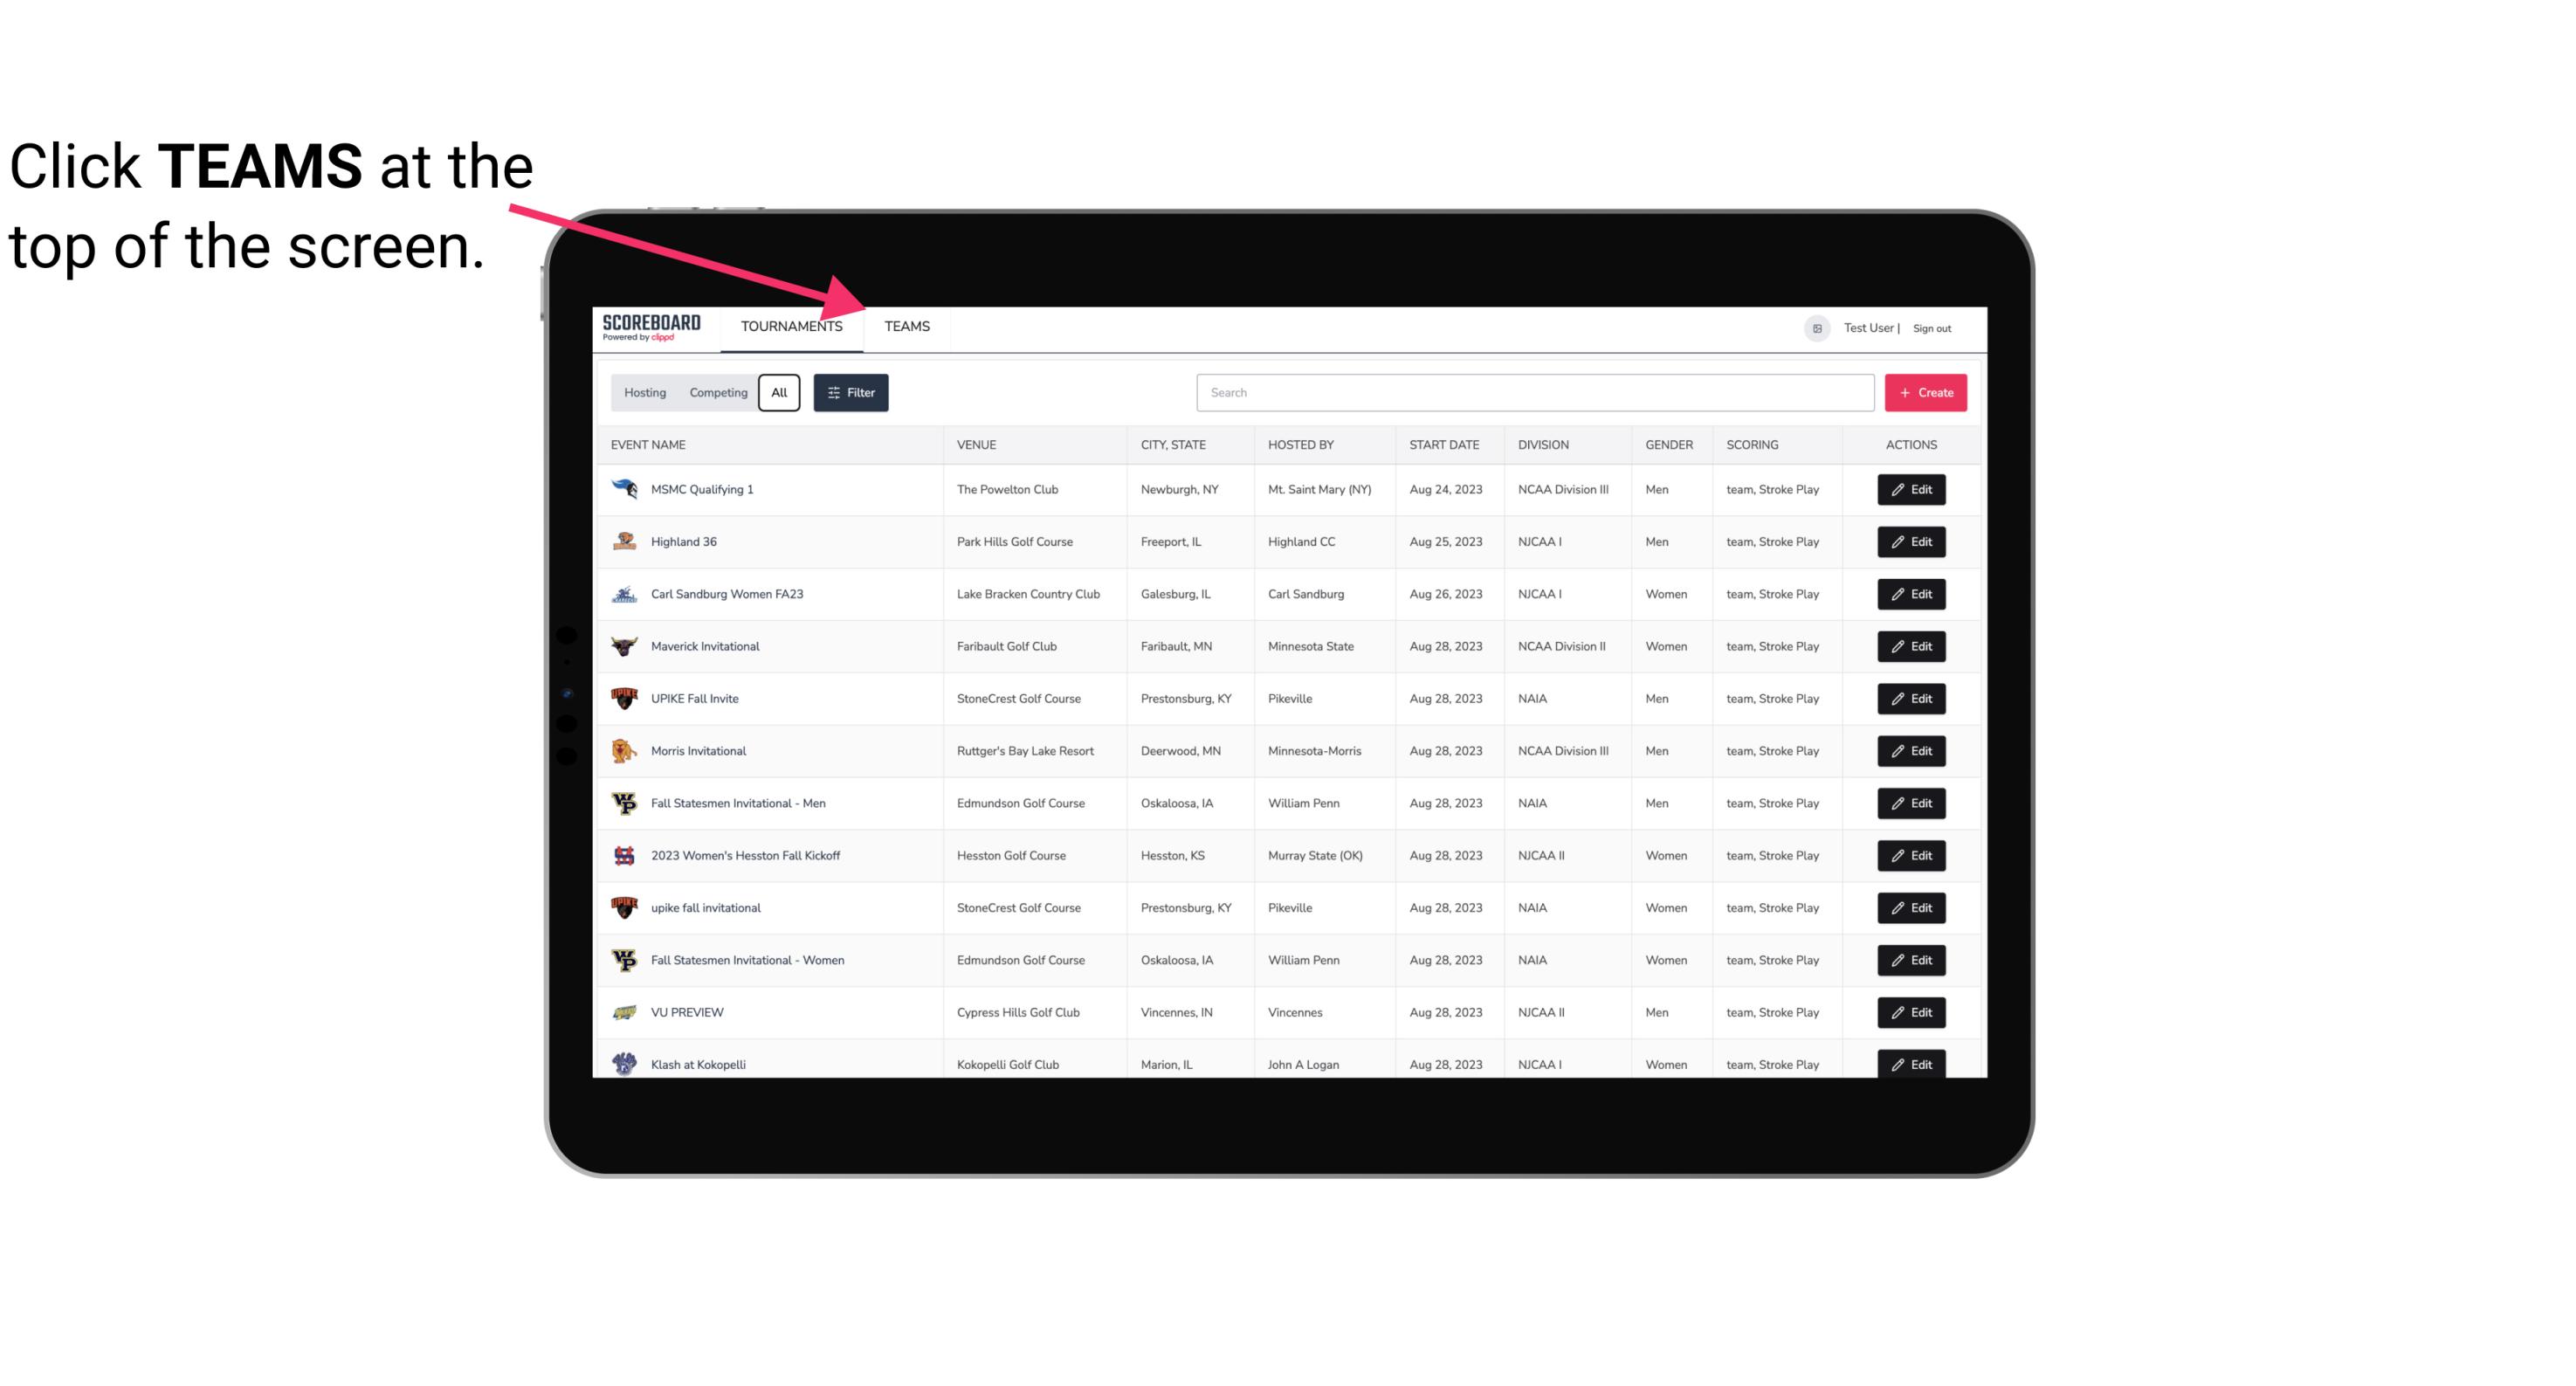Toggle the Competing filter button
The image size is (2576, 1386).
pos(717,393)
